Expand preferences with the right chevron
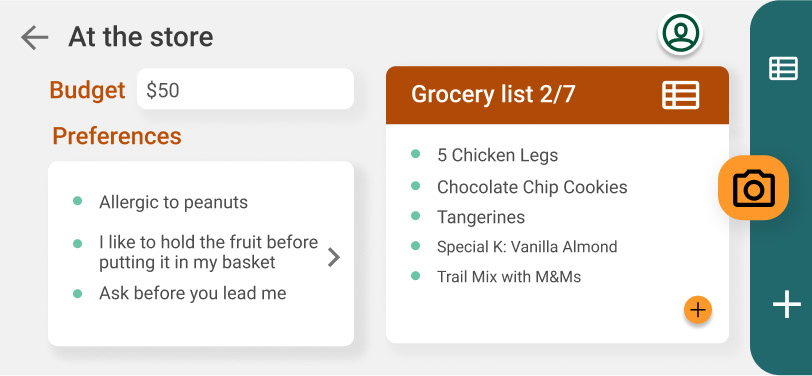Viewport: 812px width, 376px height. pyautogui.click(x=334, y=257)
